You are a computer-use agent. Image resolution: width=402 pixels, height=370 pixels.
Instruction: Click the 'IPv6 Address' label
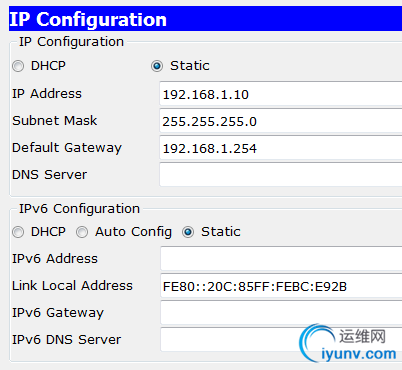coord(55,259)
